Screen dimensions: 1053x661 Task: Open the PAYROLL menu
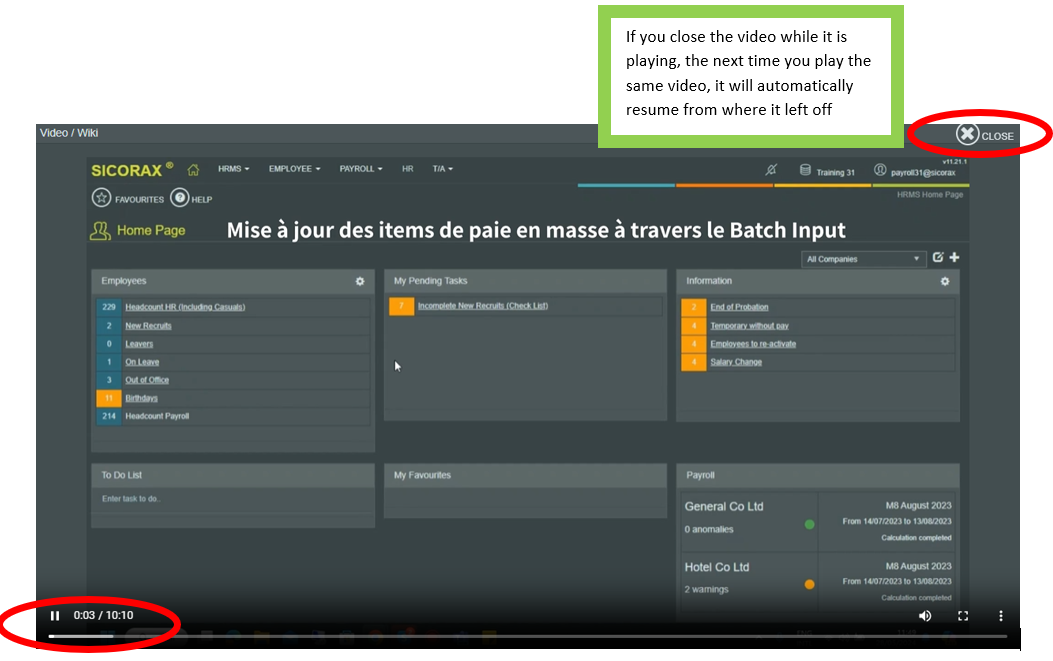pyautogui.click(x=361, y=170)
